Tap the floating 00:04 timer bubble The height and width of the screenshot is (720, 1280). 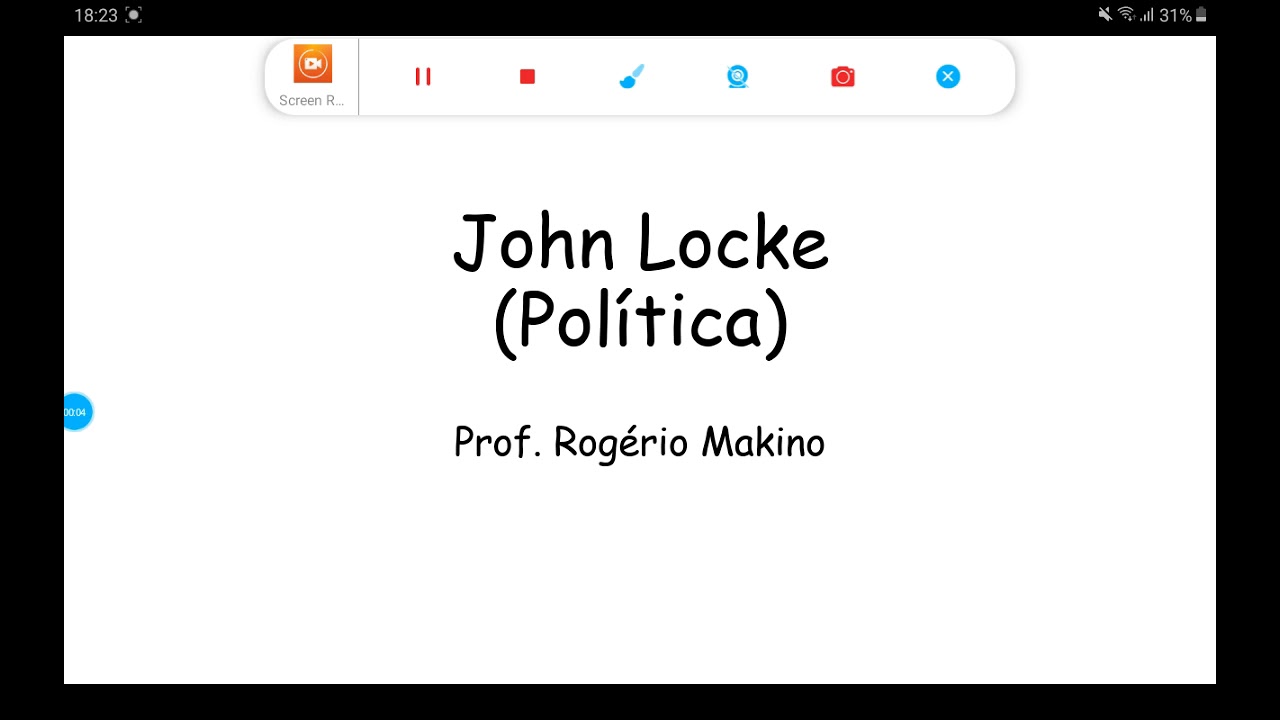point(77,412)
